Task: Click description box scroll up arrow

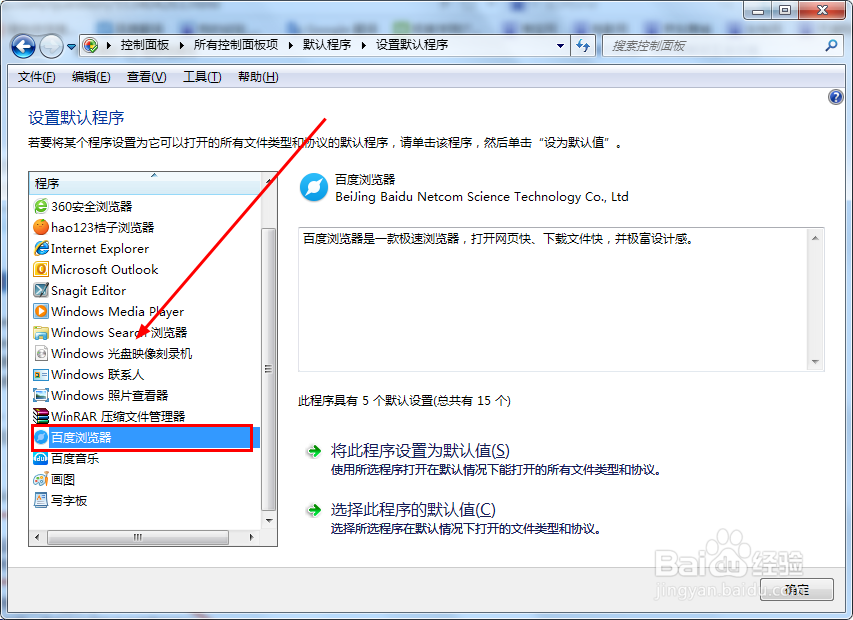Action: [x=815, y=238]
